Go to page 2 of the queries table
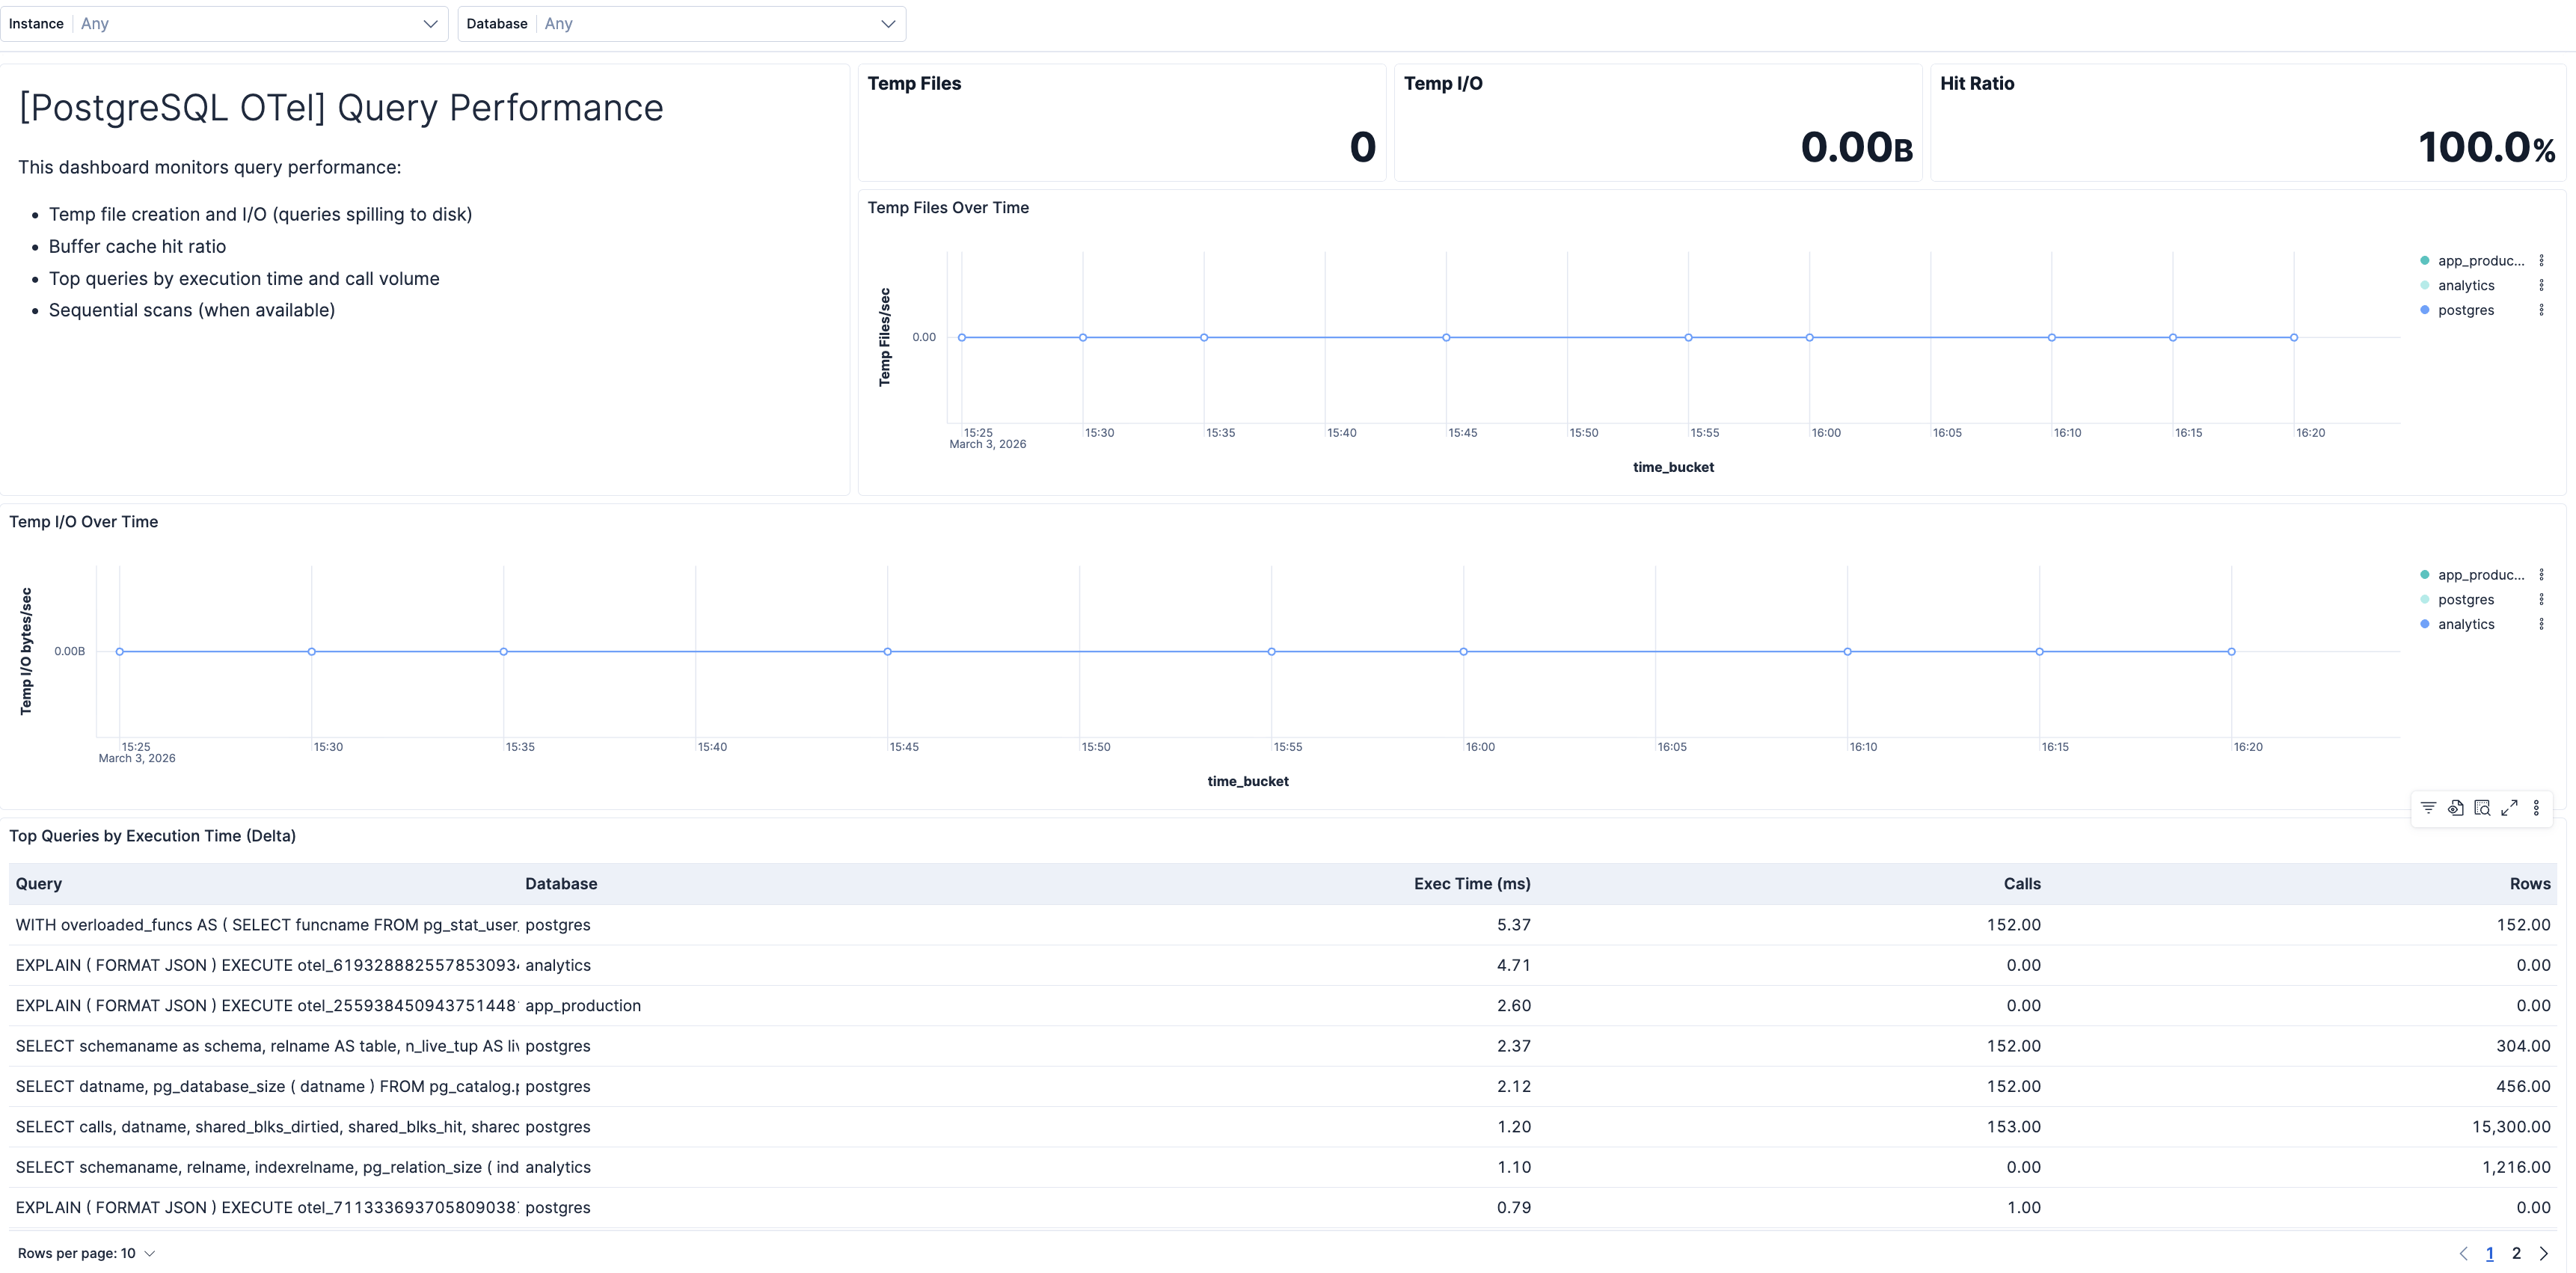 point(2518,1253)
